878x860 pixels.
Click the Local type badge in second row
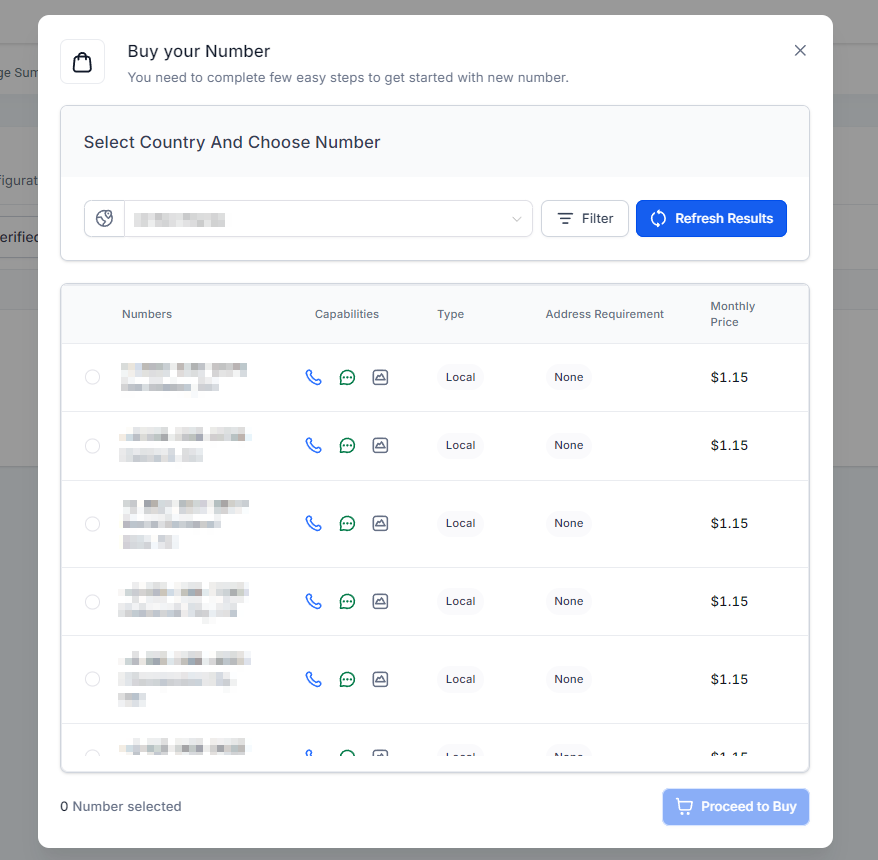[x=460, y=445]
